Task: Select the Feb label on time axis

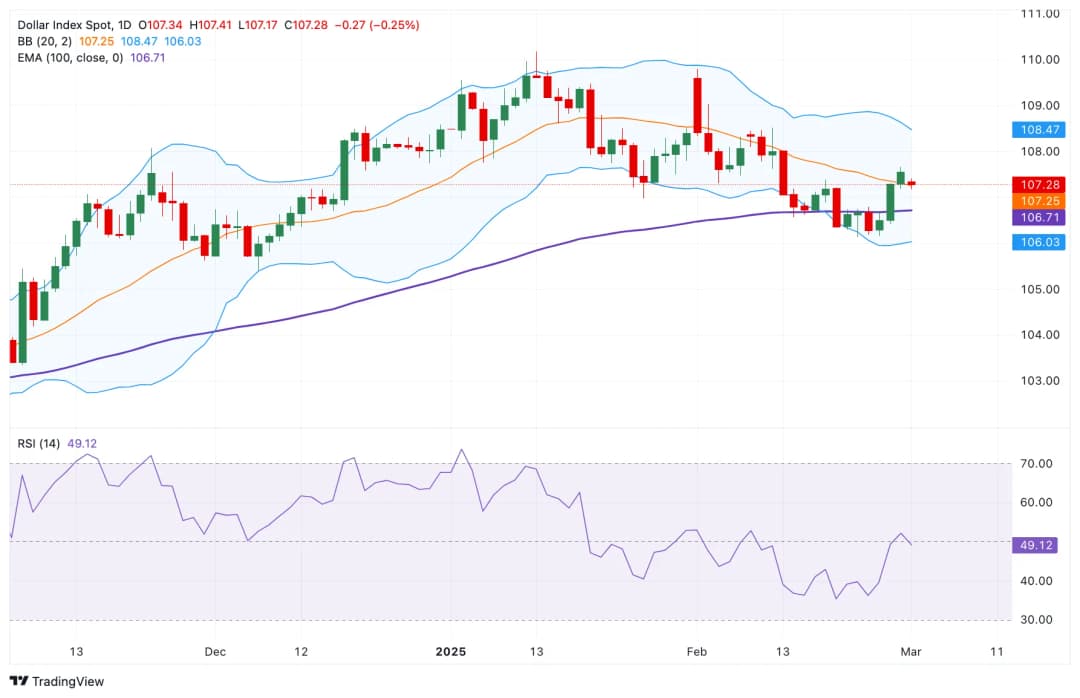Action: click(x=696, y=651)
